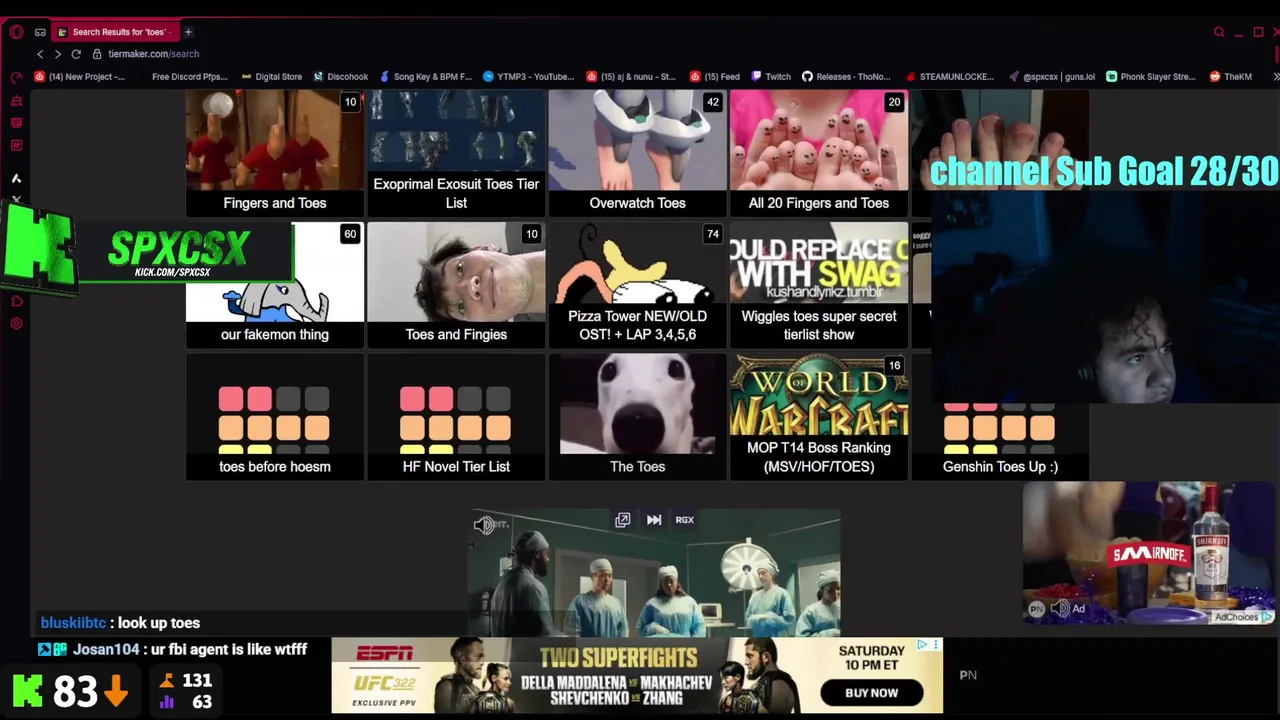Expand the bookmarks overflow chevron
Viewport: 1280px width, 720px height.
point(1275,77)
